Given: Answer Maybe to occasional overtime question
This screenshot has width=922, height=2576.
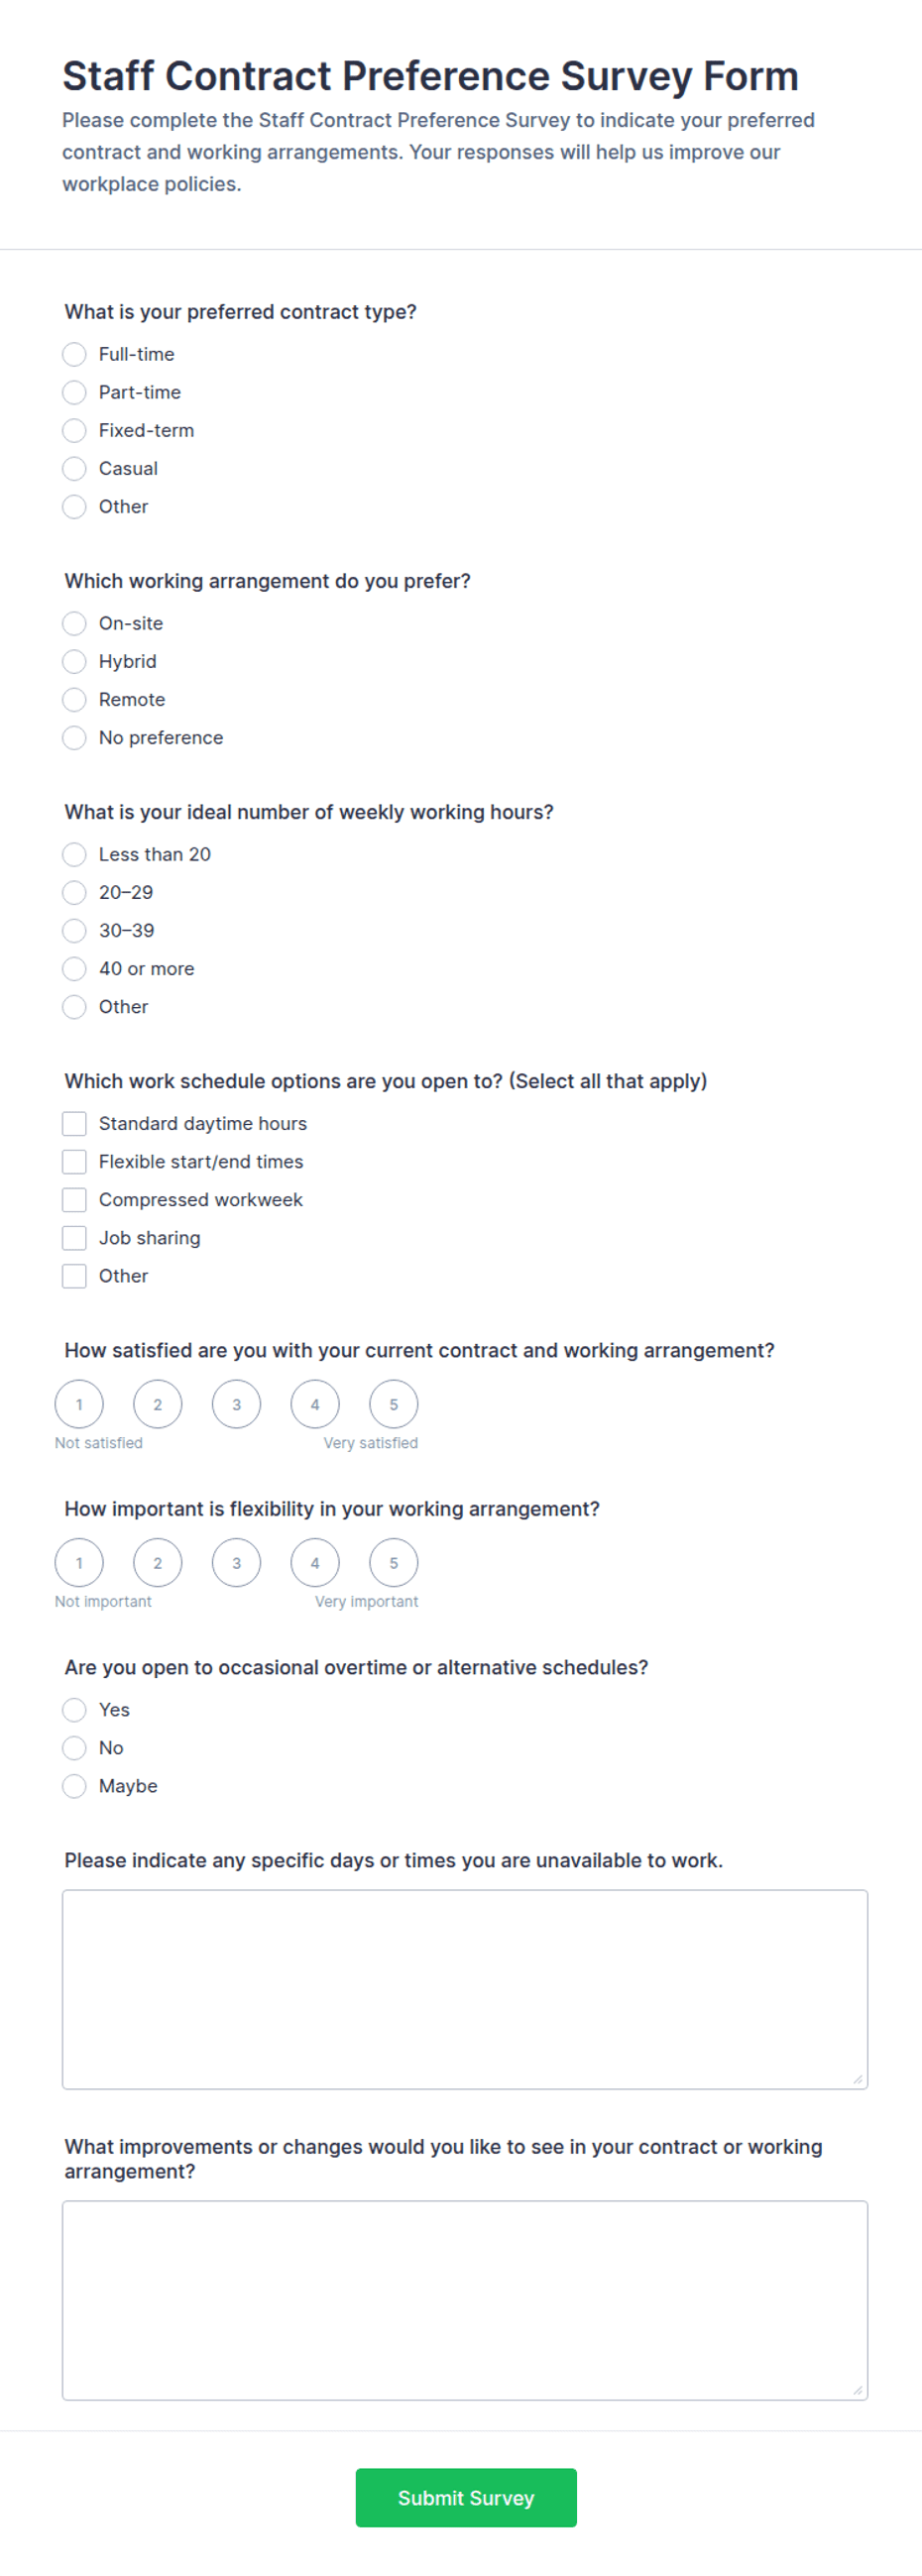Looking at the screenshot, I should click(x=74, y=1785).
